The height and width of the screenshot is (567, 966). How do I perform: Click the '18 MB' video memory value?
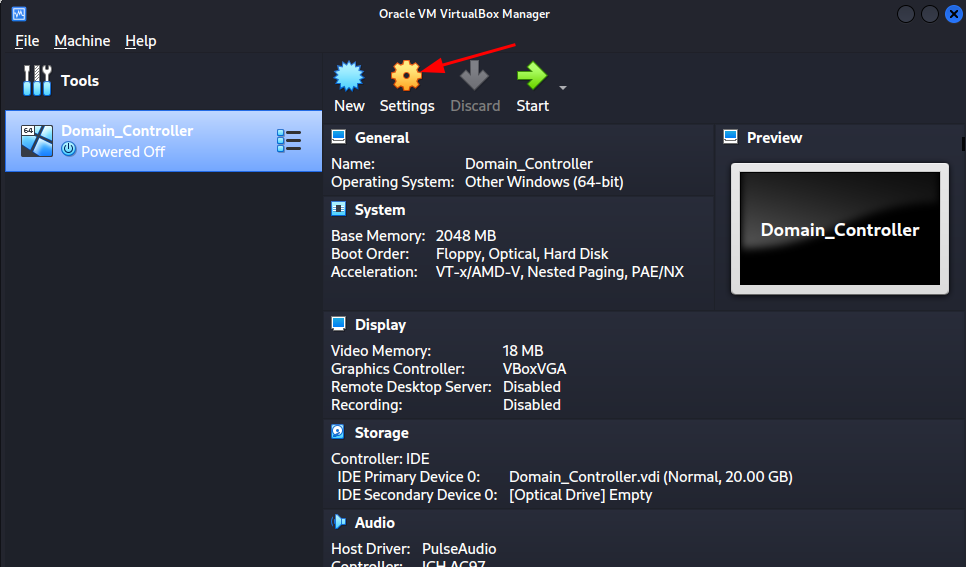(523, 351)
